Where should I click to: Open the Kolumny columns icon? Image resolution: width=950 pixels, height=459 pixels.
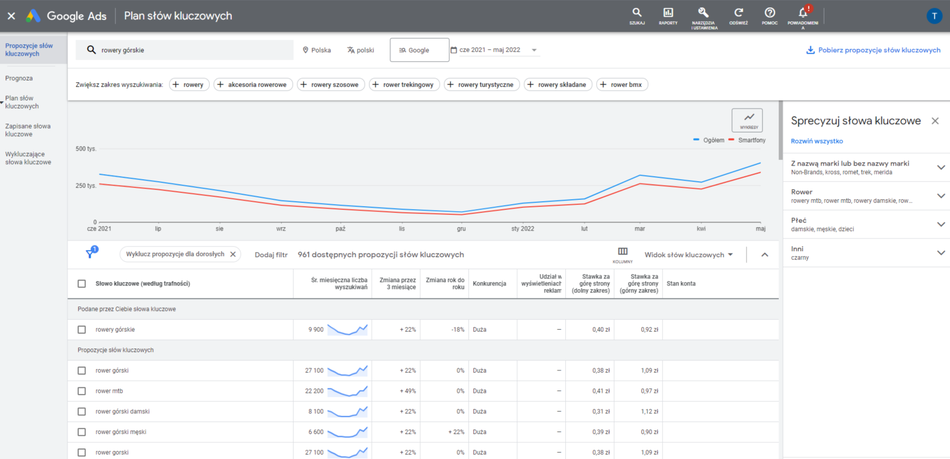point(622,253)
